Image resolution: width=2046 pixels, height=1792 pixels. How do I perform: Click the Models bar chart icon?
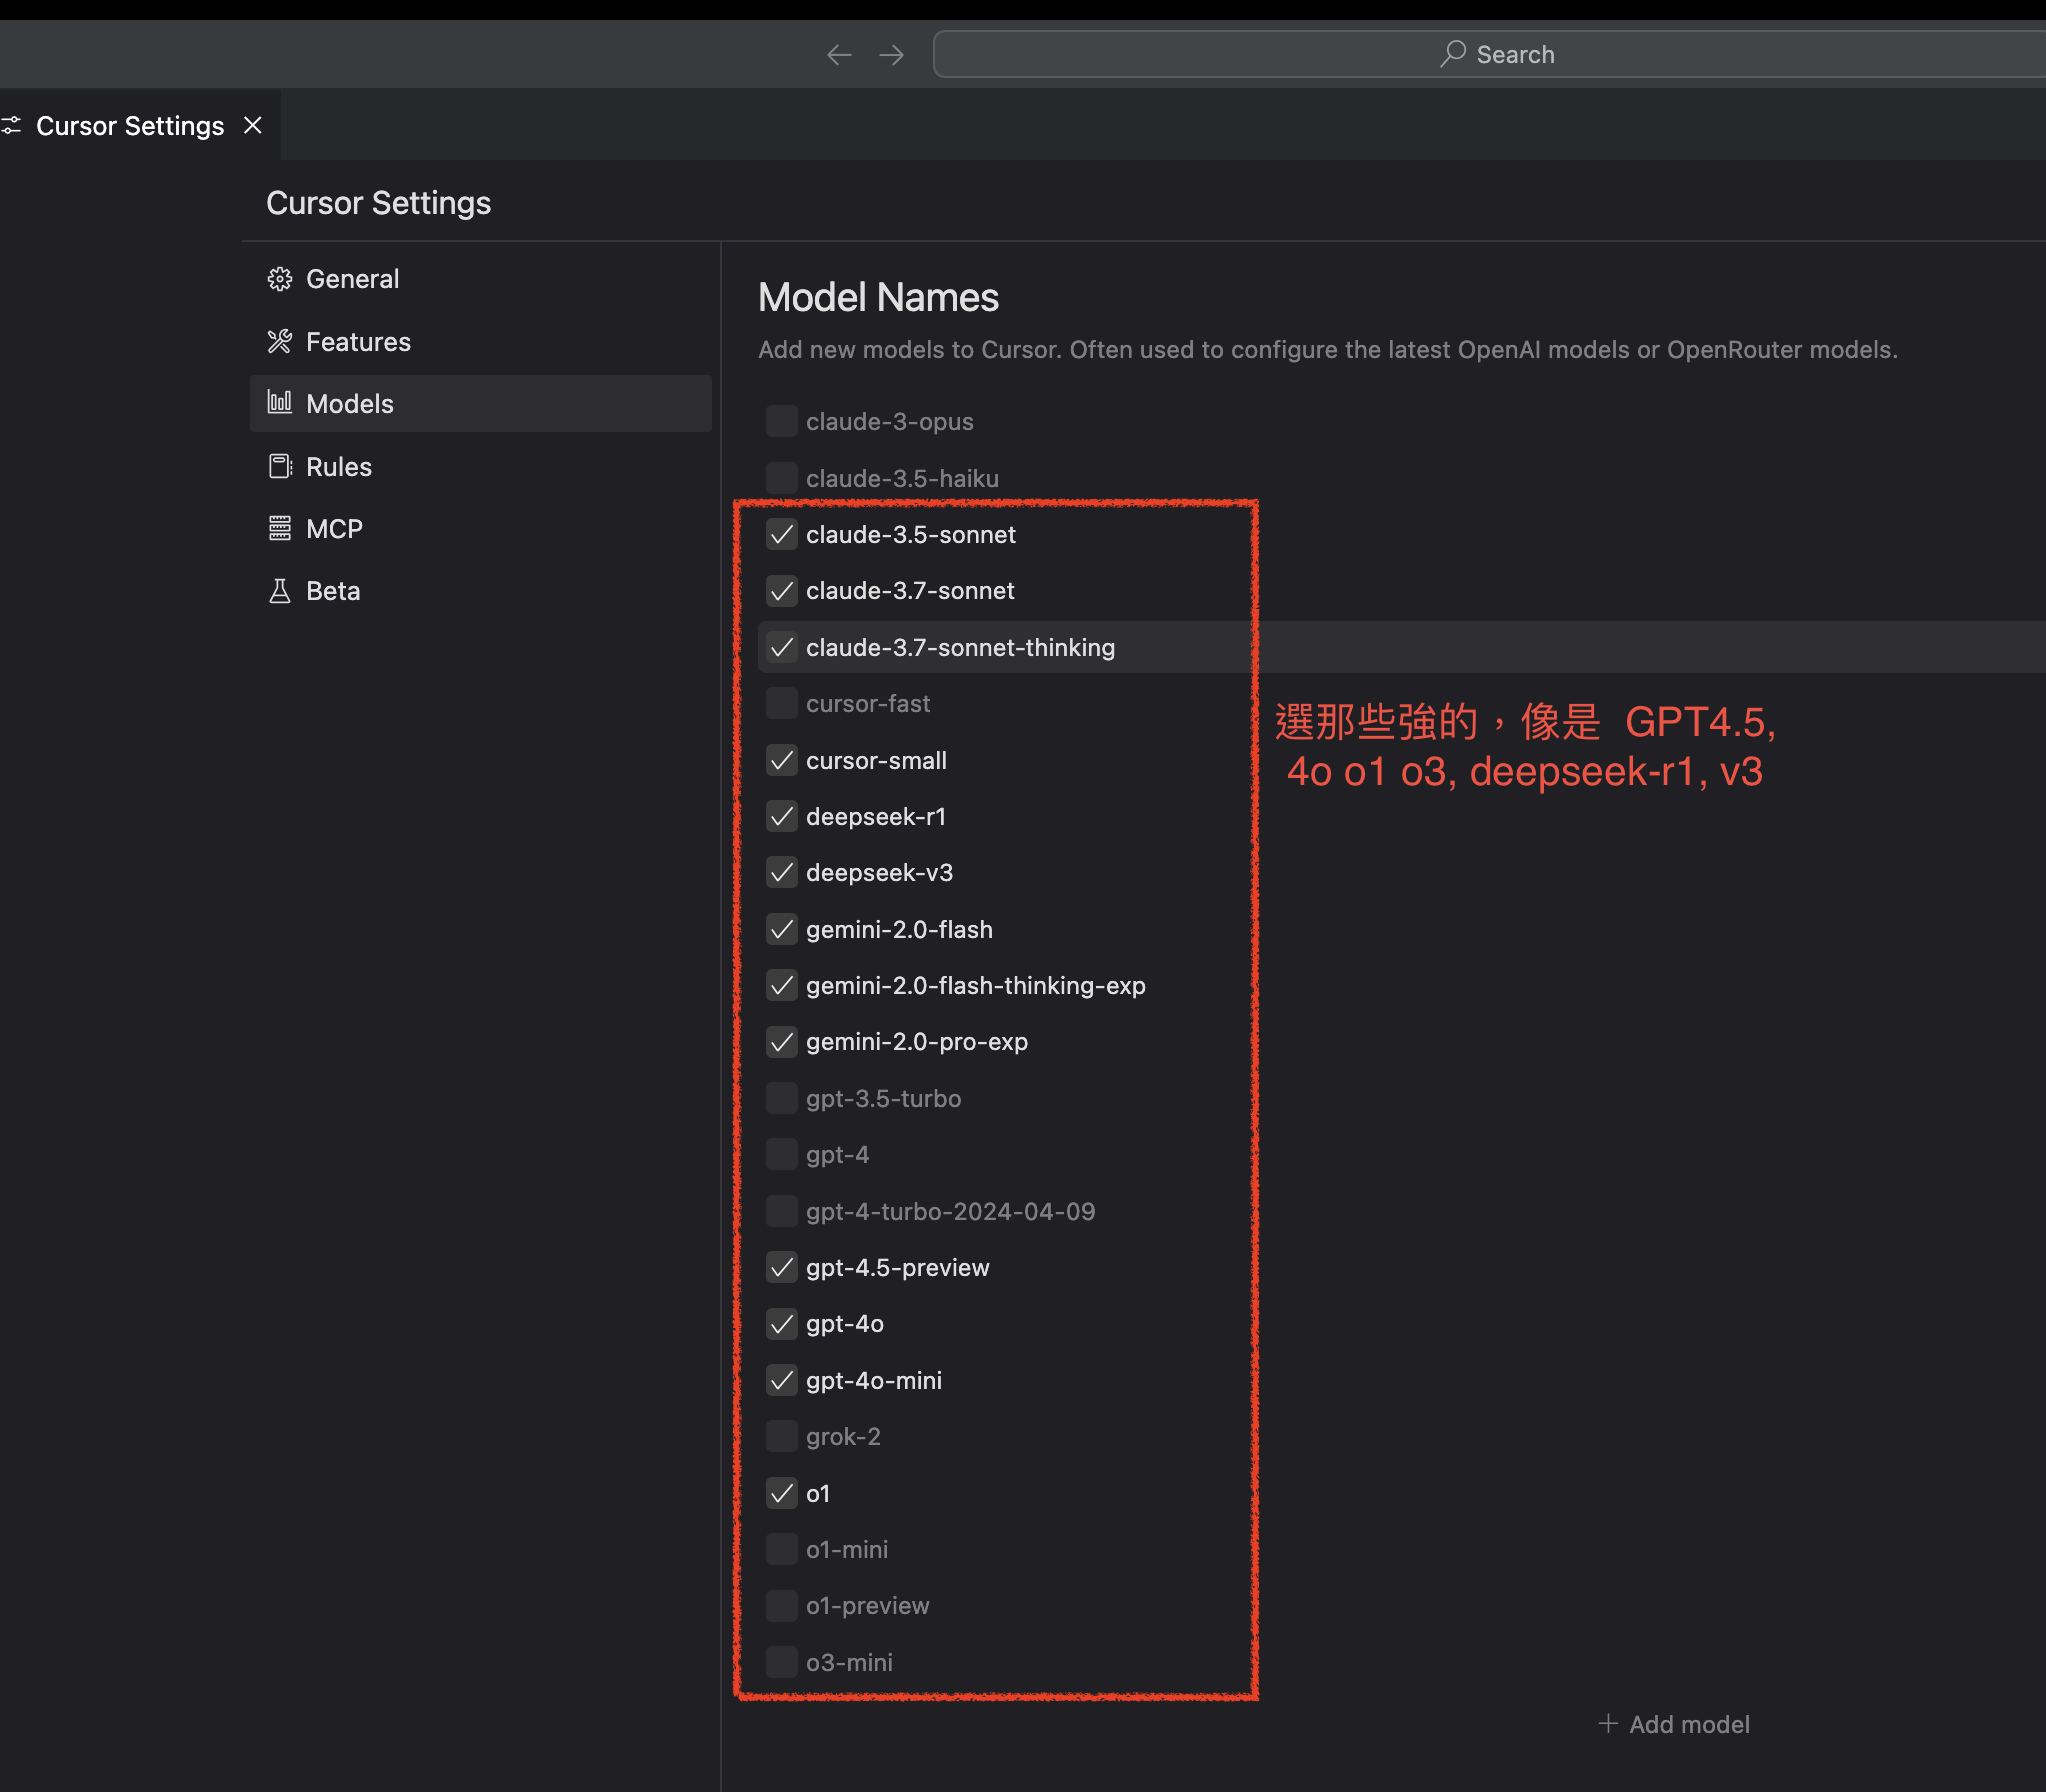280,403
